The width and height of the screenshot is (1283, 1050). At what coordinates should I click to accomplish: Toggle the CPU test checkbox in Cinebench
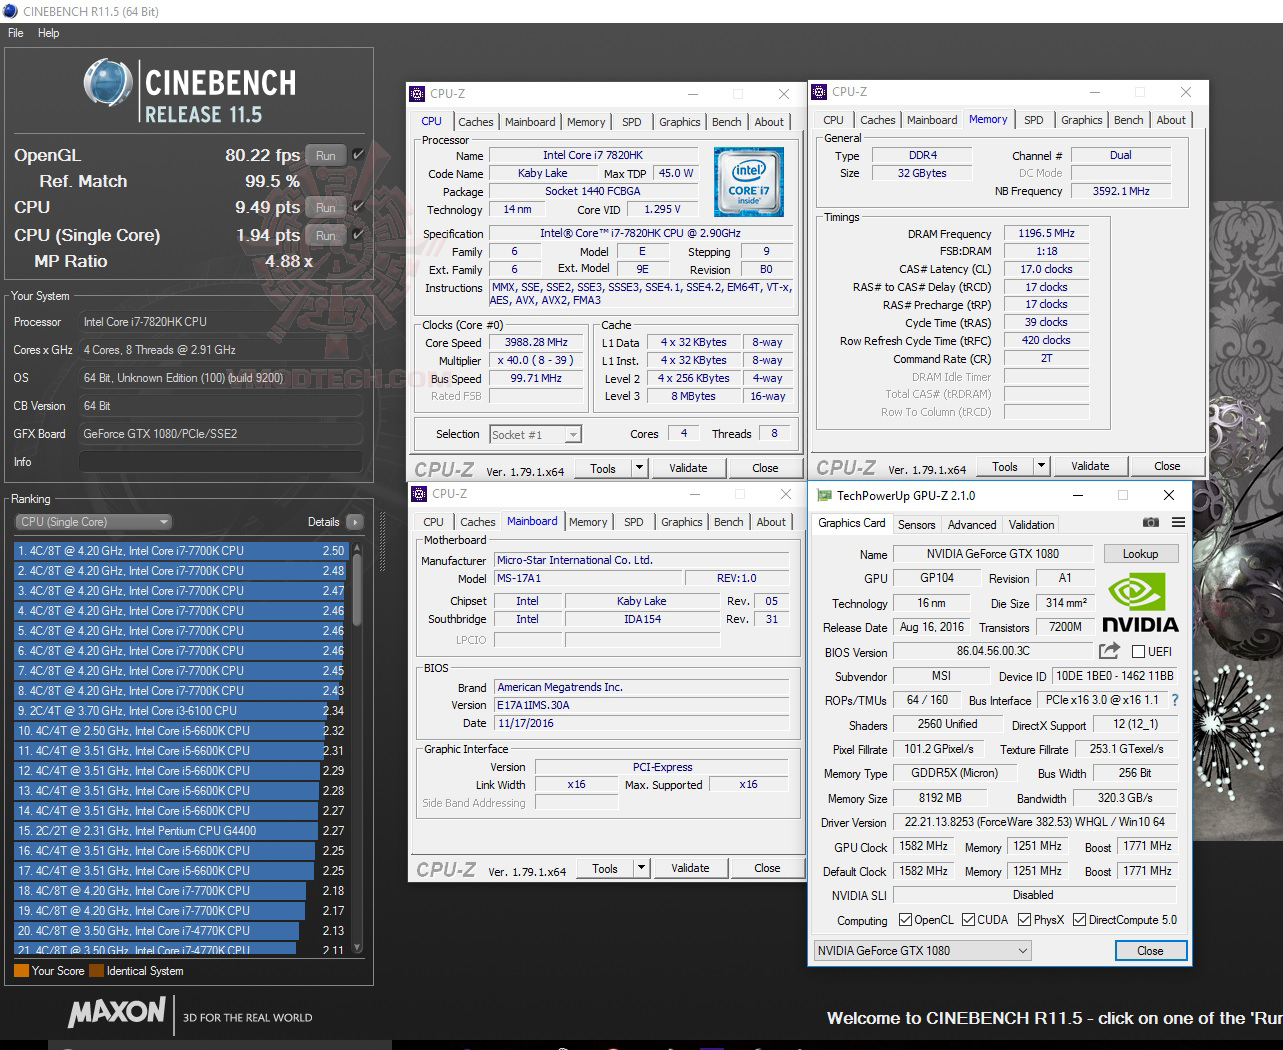coord(358,207)
